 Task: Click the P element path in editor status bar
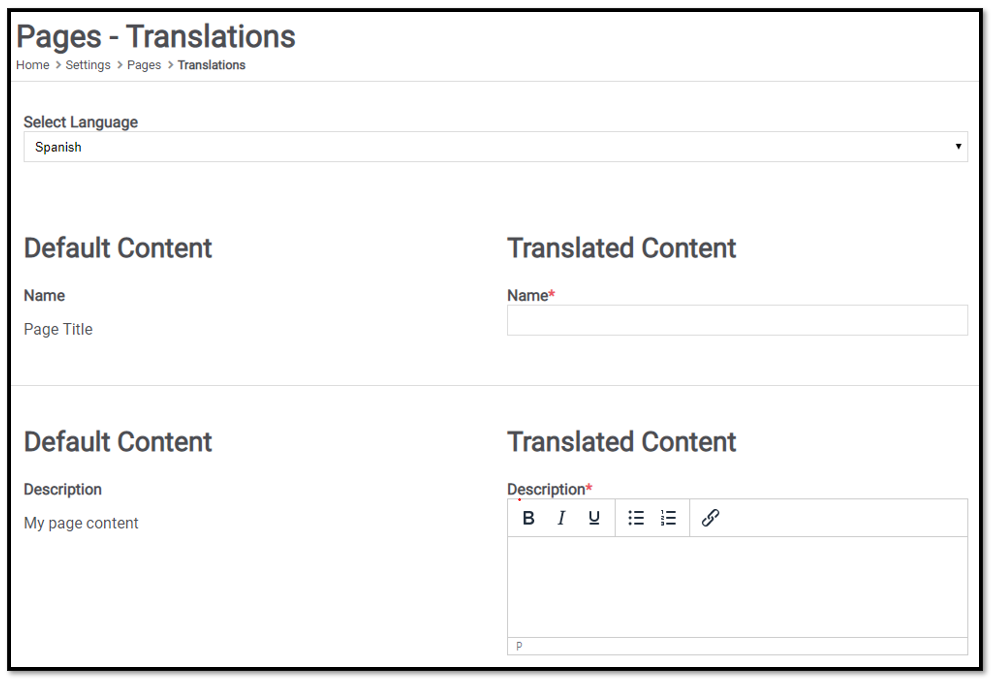click(x=519, y=646)
